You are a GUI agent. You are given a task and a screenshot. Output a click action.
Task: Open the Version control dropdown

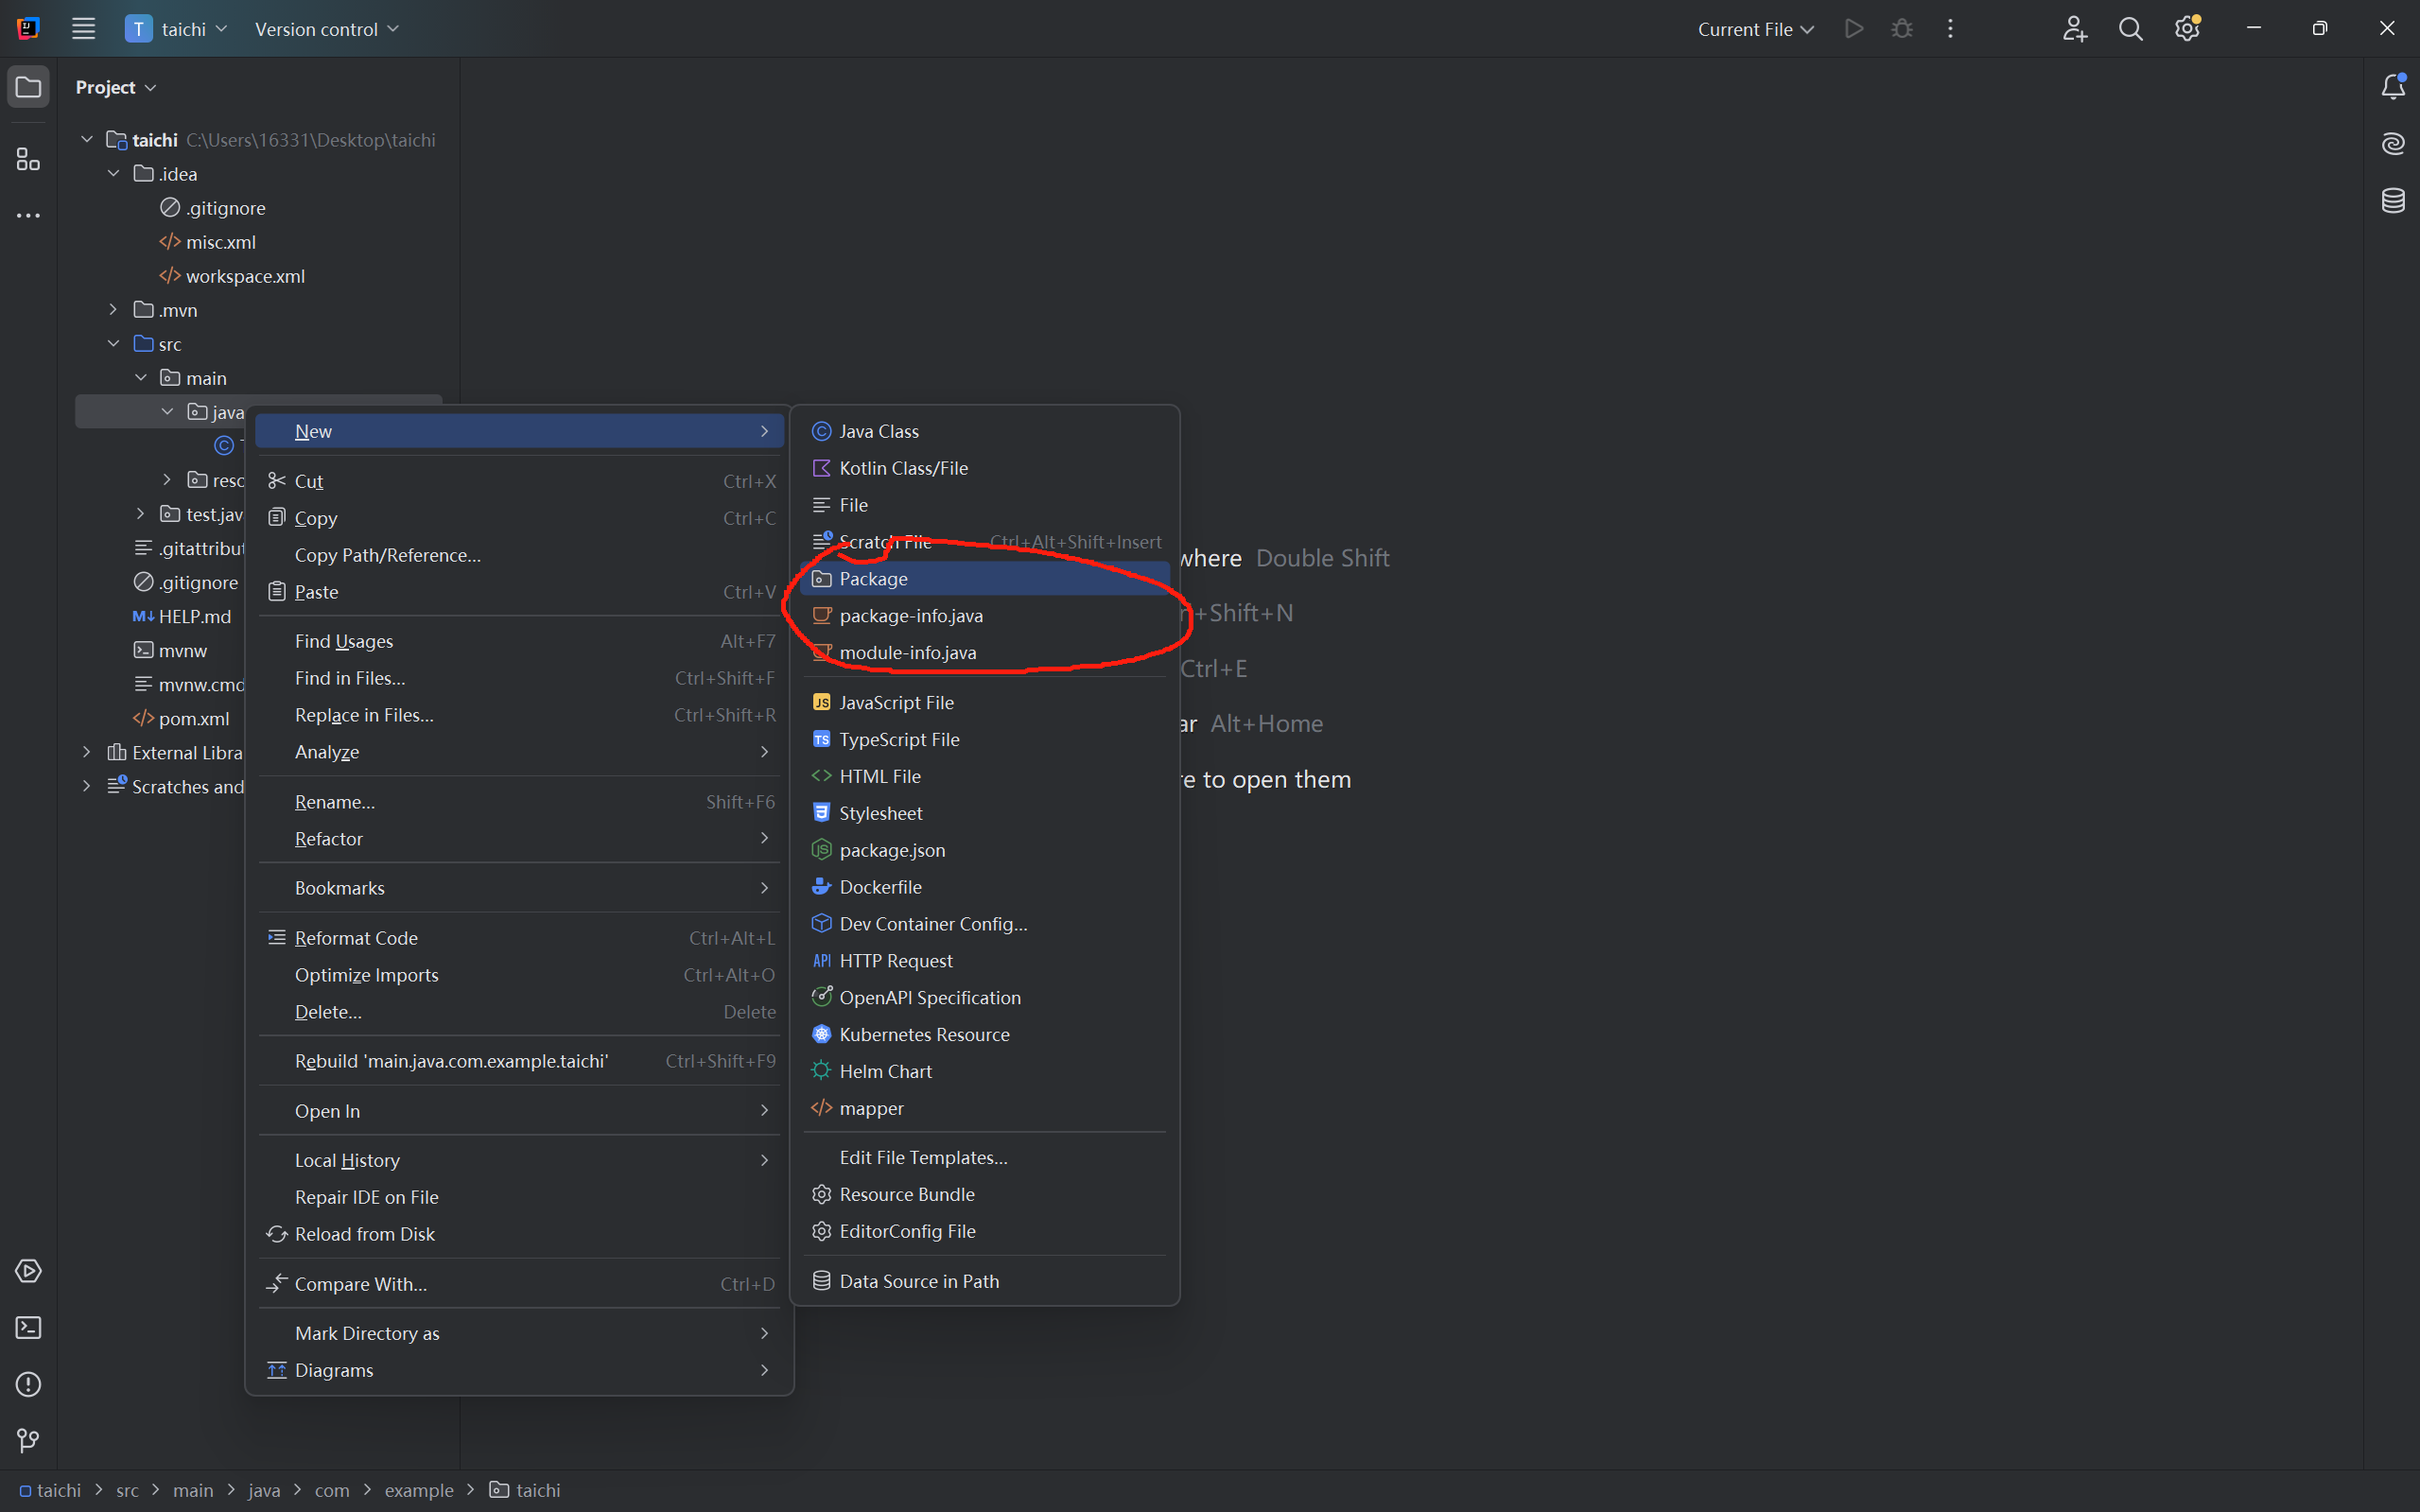pyautogui.click(x=326, y=29)
